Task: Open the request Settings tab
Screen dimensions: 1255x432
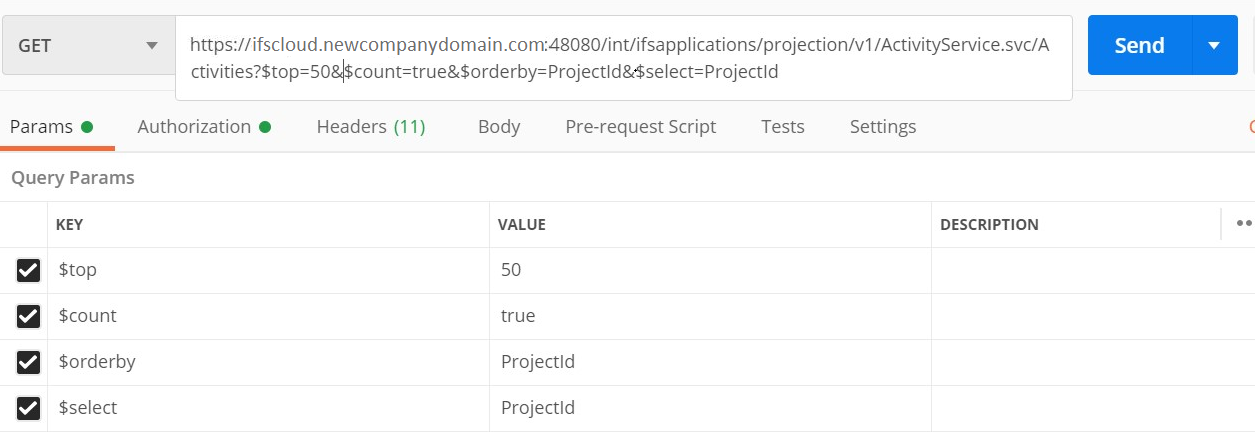Action: pos(882,127)
